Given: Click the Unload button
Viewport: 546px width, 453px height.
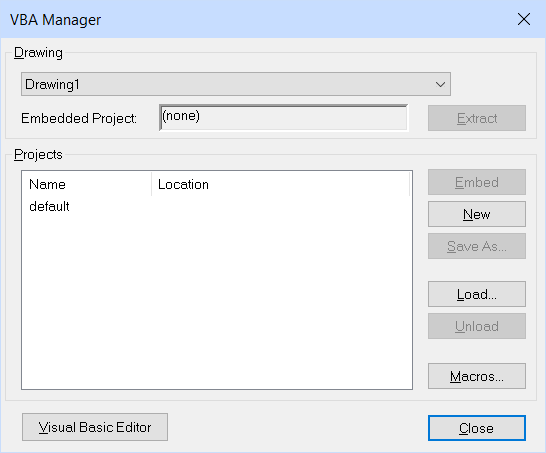Looking at the screenshot, I should 477,326.
